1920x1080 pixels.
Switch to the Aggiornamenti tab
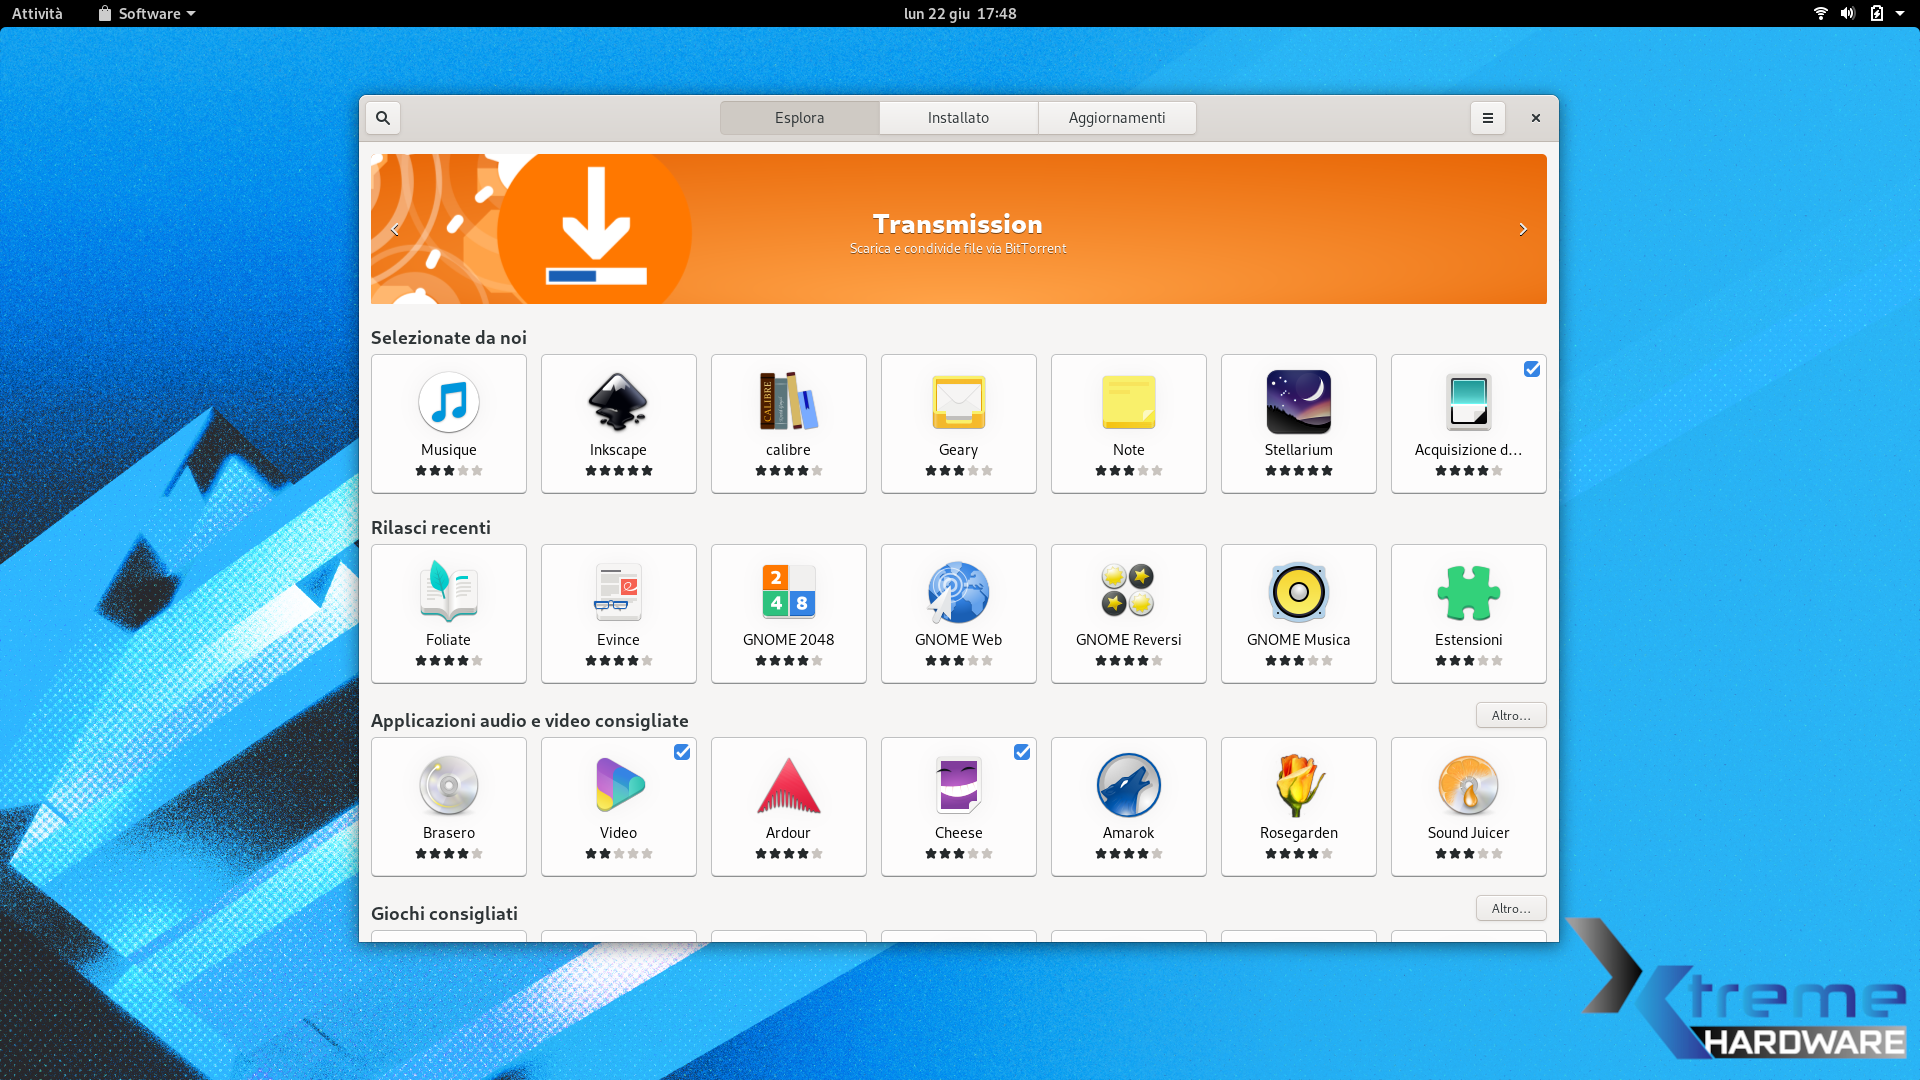coord(1117,118)
